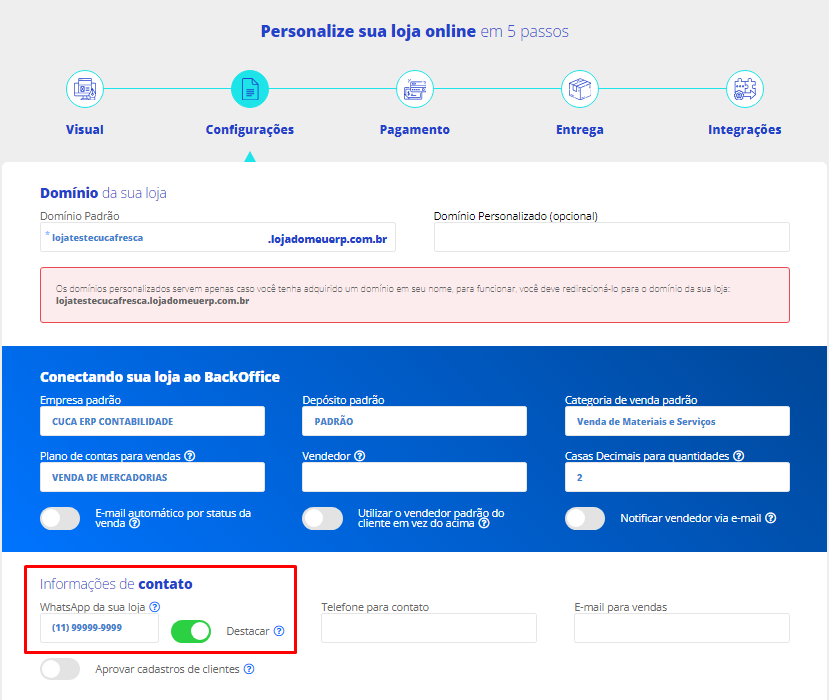Toggle Utilizar o vendedor padrão do cliente

pyautogui.click(x=323, y=518)
